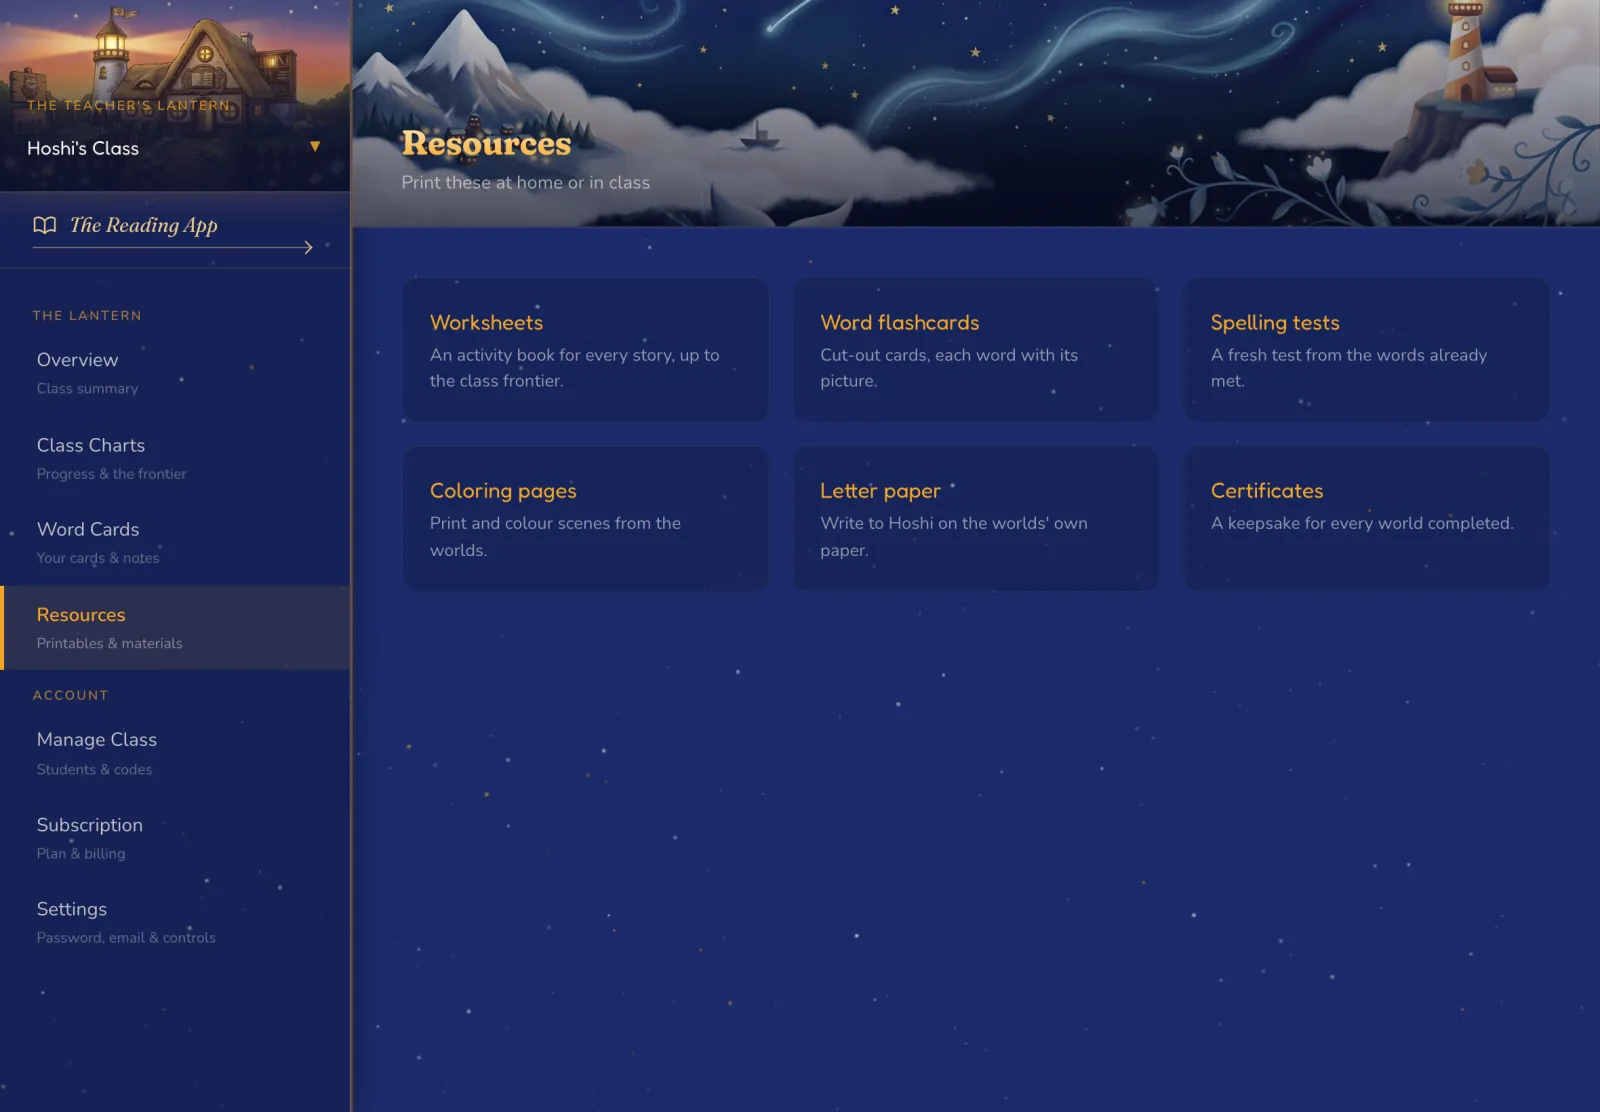Screen dimensions: 1600x1112
Task: Click the open book icon beside The Reading App
Action: (44, 225)
